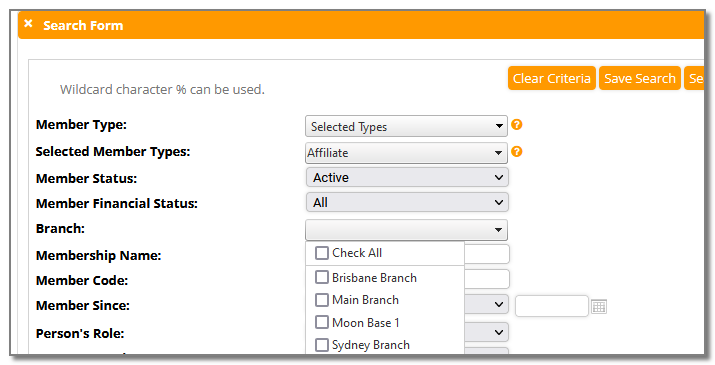
Task: Click the Member Since date input field
Action: tap(552, 306)
